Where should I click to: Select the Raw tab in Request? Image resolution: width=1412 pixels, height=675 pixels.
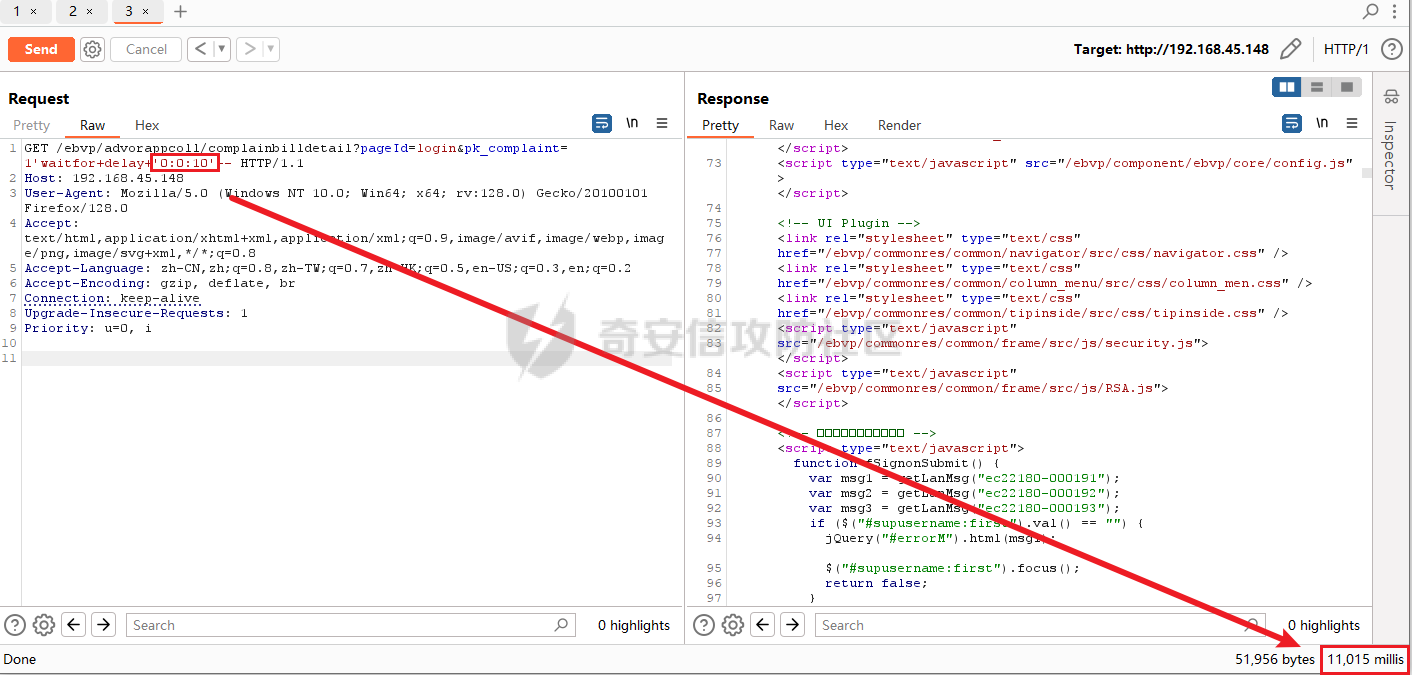click(92, 125)
